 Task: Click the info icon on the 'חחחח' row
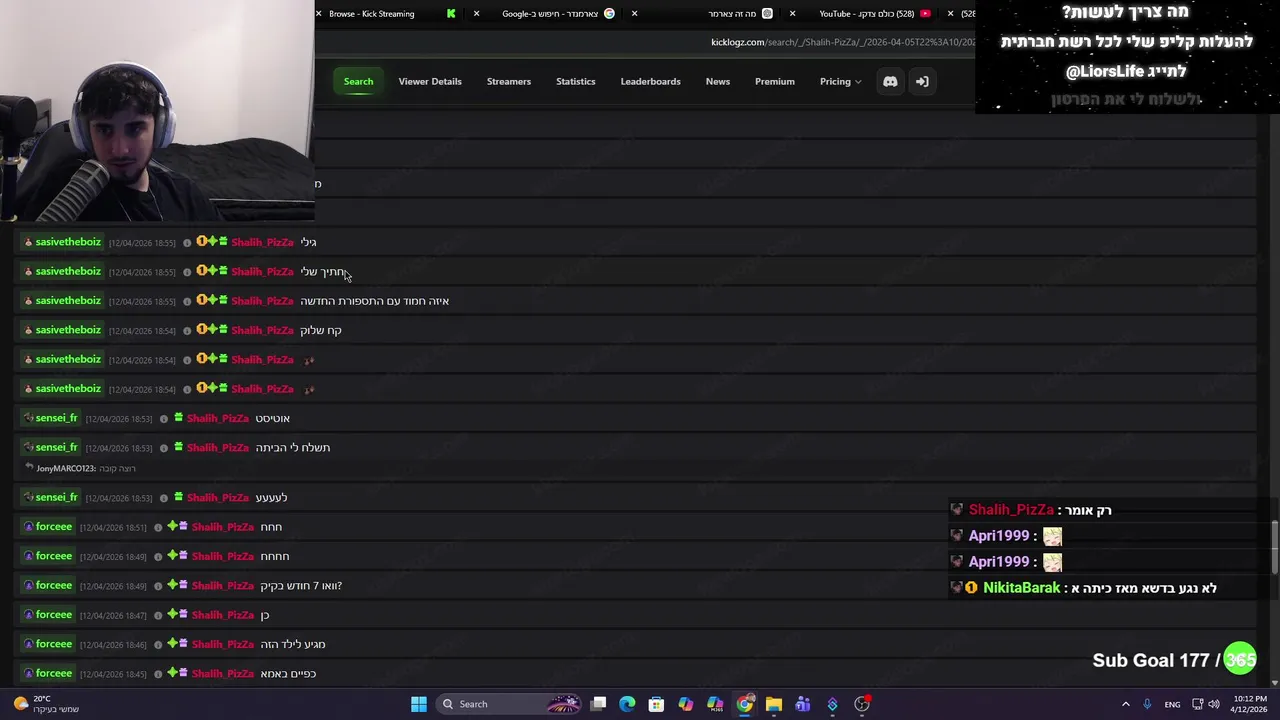coord(157,556)
